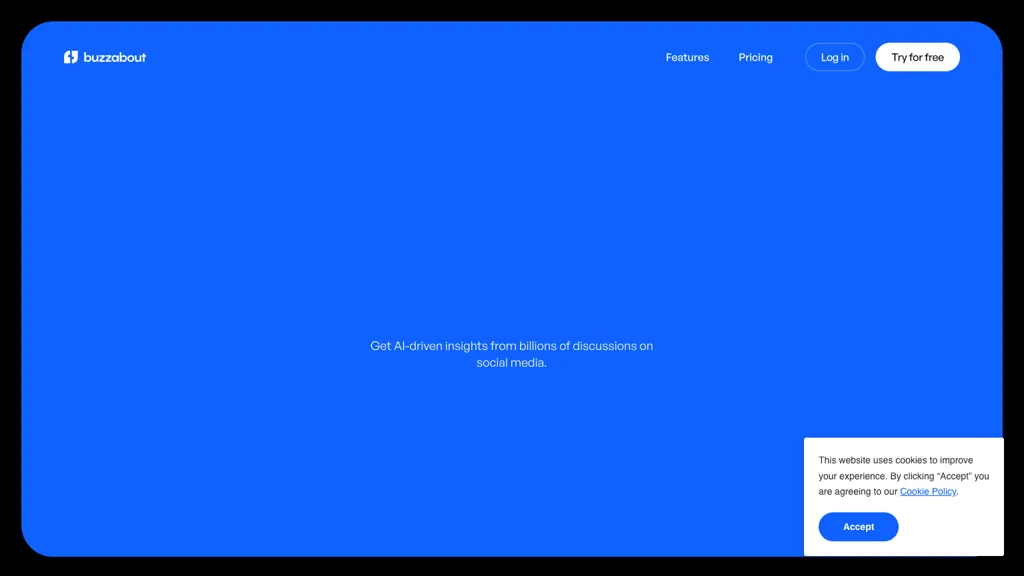Go to the Pricing page
Image resolution: width=1024 pixels, height=576 pixels.
[x=756, y=57]
